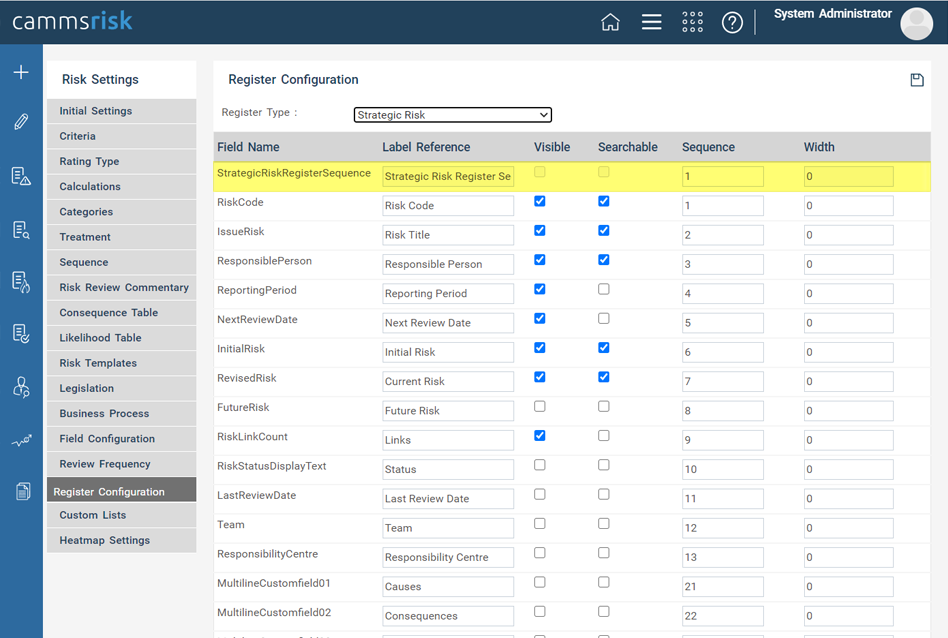Open the document checkmark icon in sidebar
Screen dimensions: 948x638
pos(21,334)
